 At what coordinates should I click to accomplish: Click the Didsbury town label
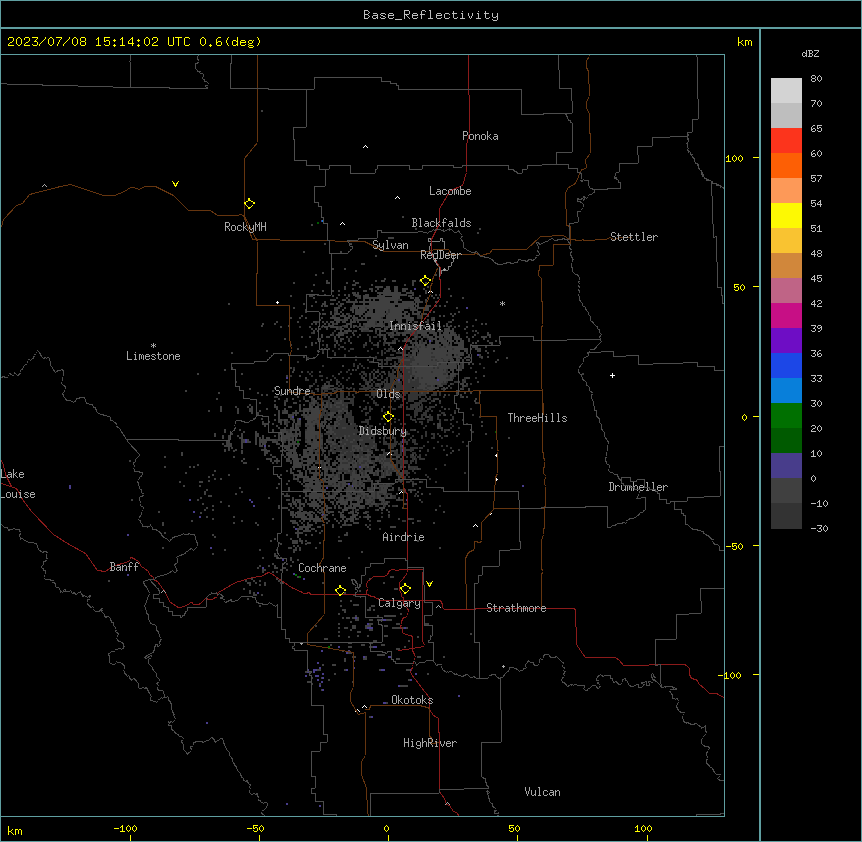[x=383, y=431]
